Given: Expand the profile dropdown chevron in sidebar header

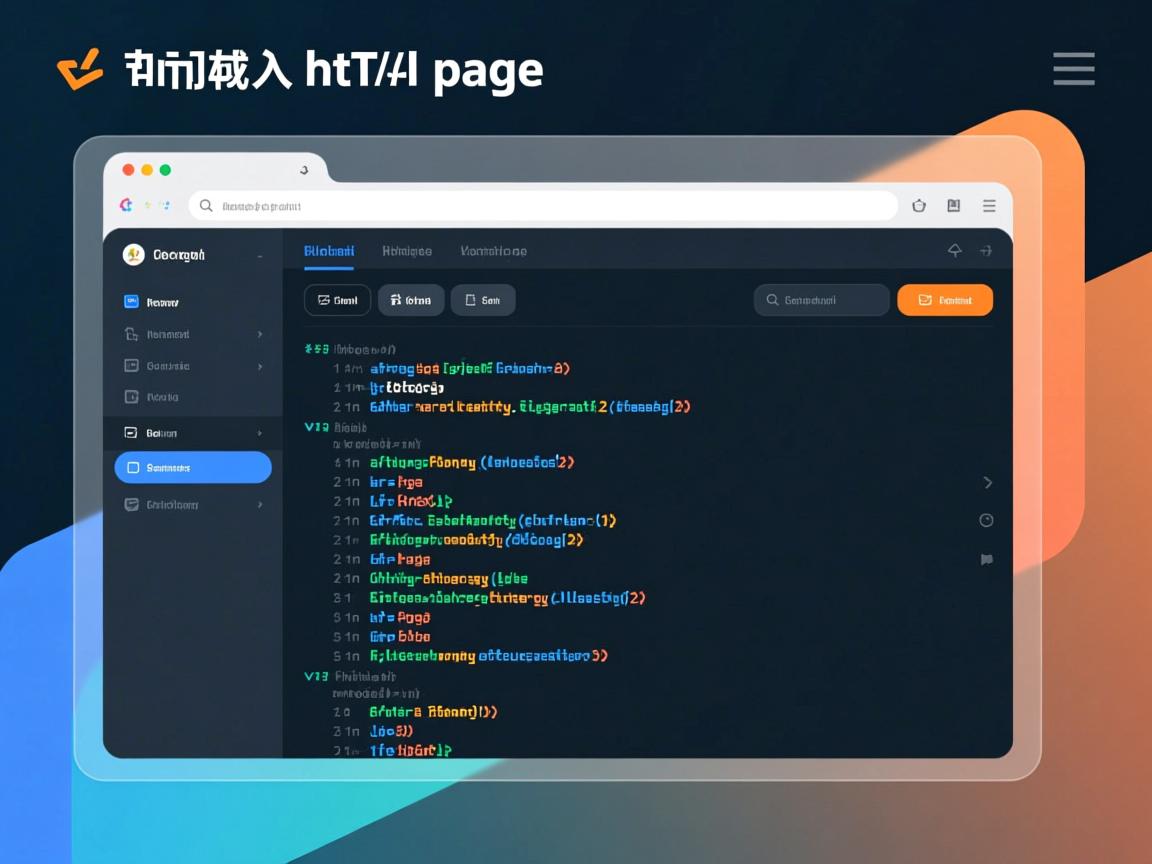Looking at the screenshot, I should (x=260, y=256).
